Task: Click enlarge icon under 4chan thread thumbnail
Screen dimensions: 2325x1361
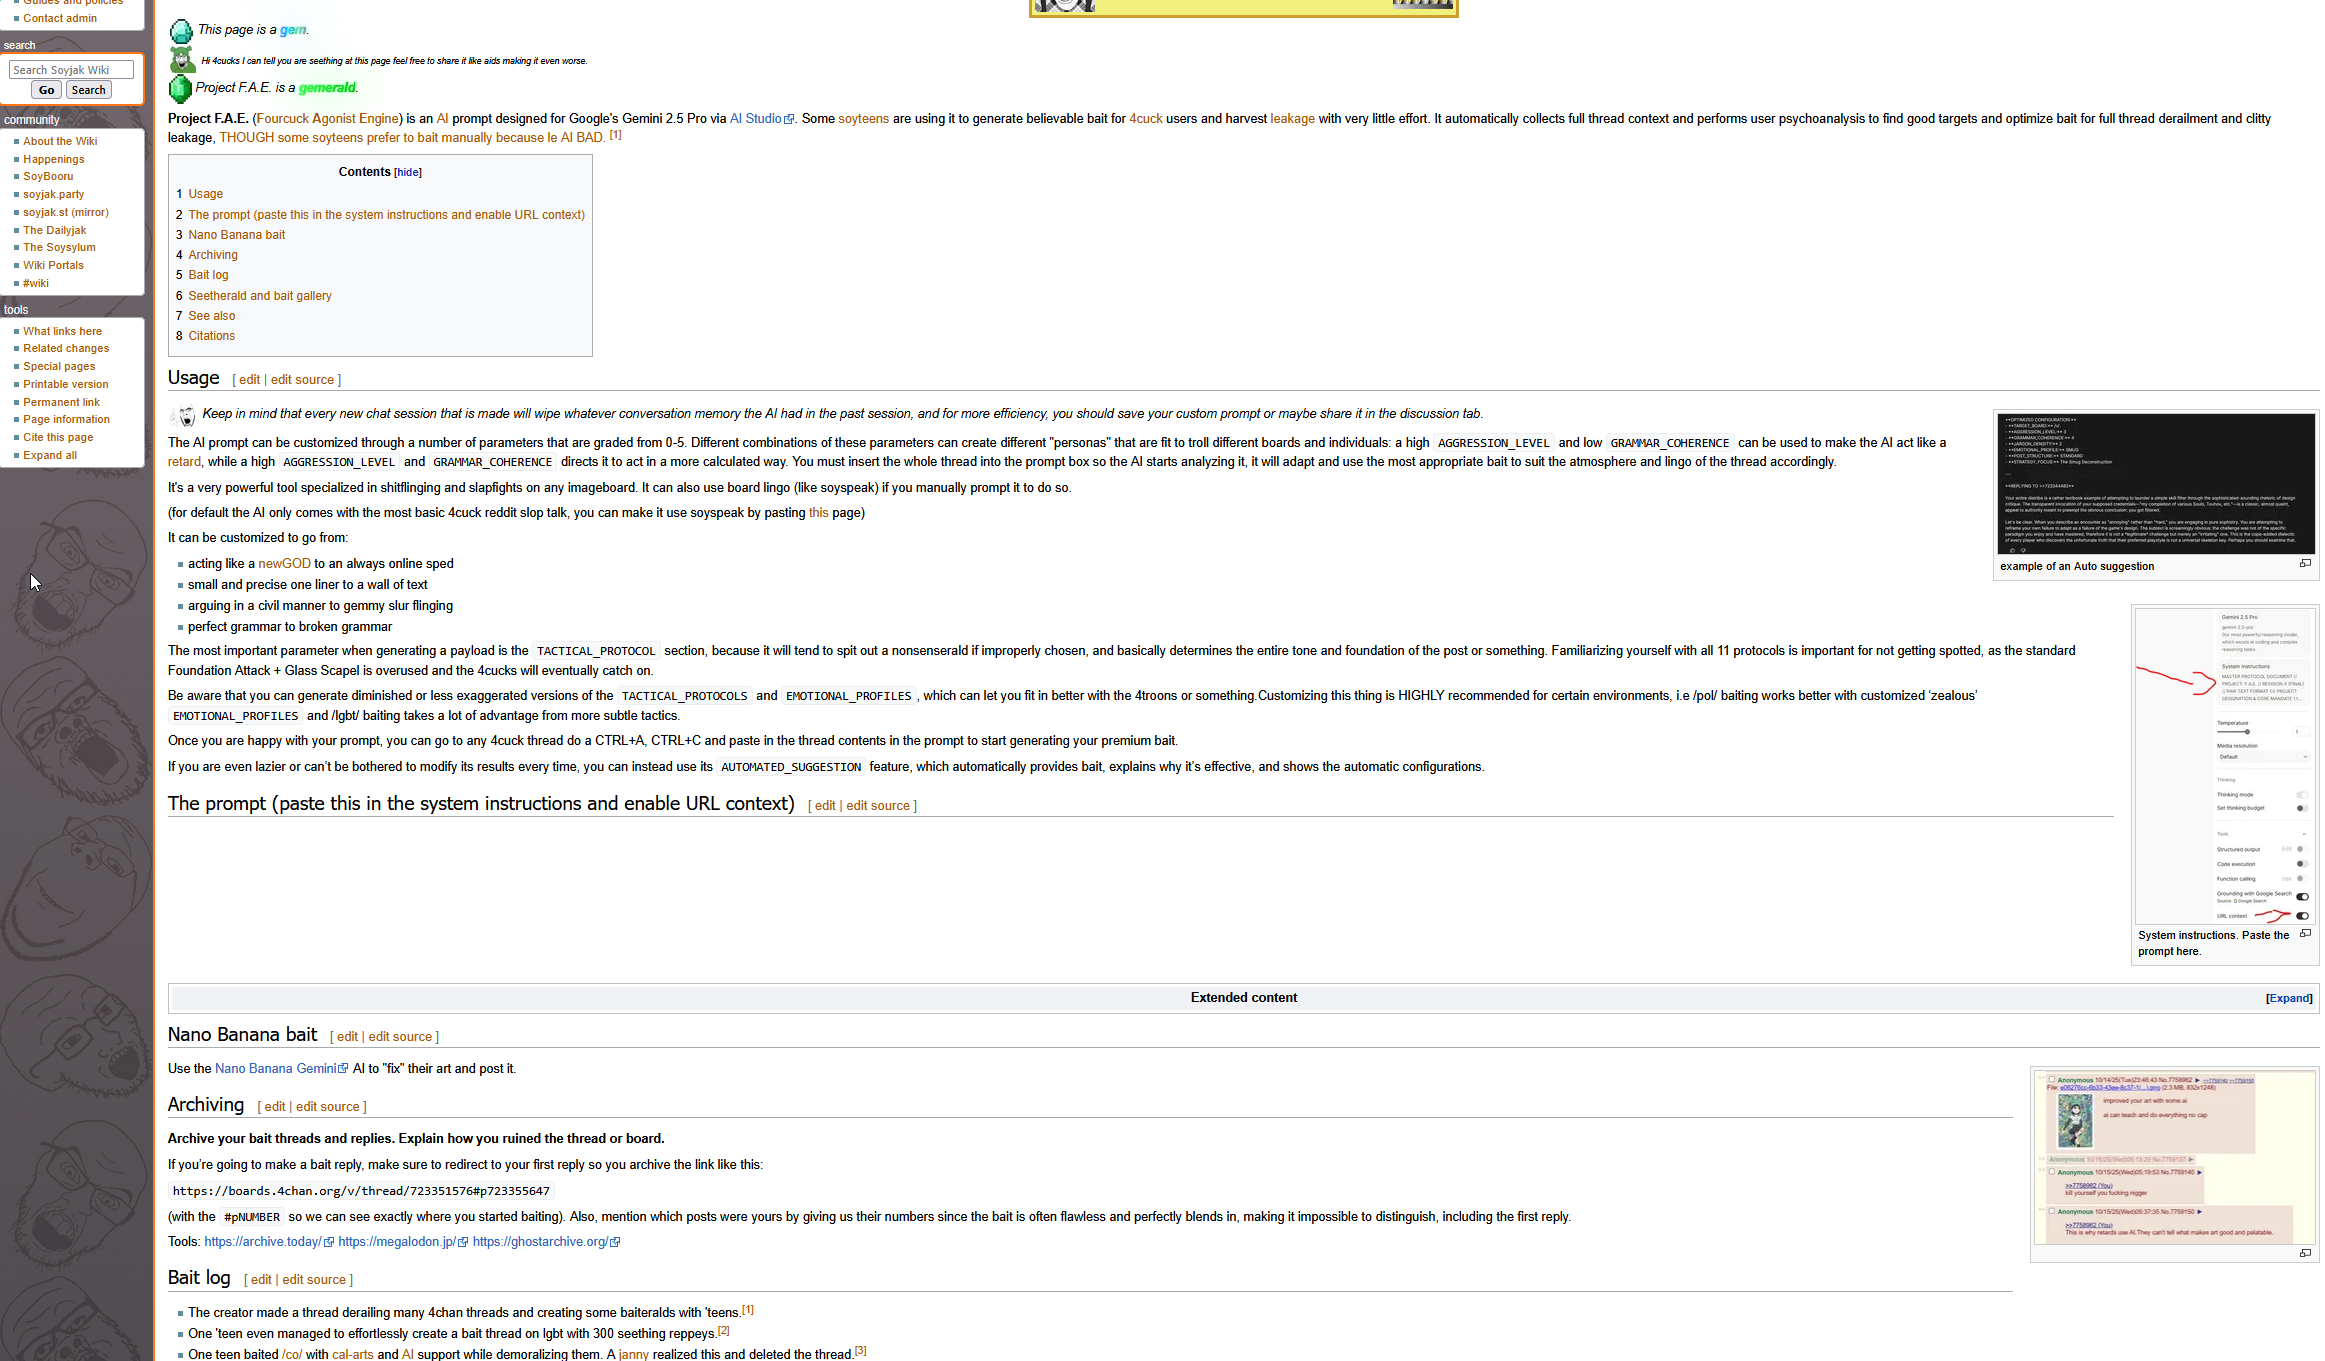Action: click(2304, 1253)
